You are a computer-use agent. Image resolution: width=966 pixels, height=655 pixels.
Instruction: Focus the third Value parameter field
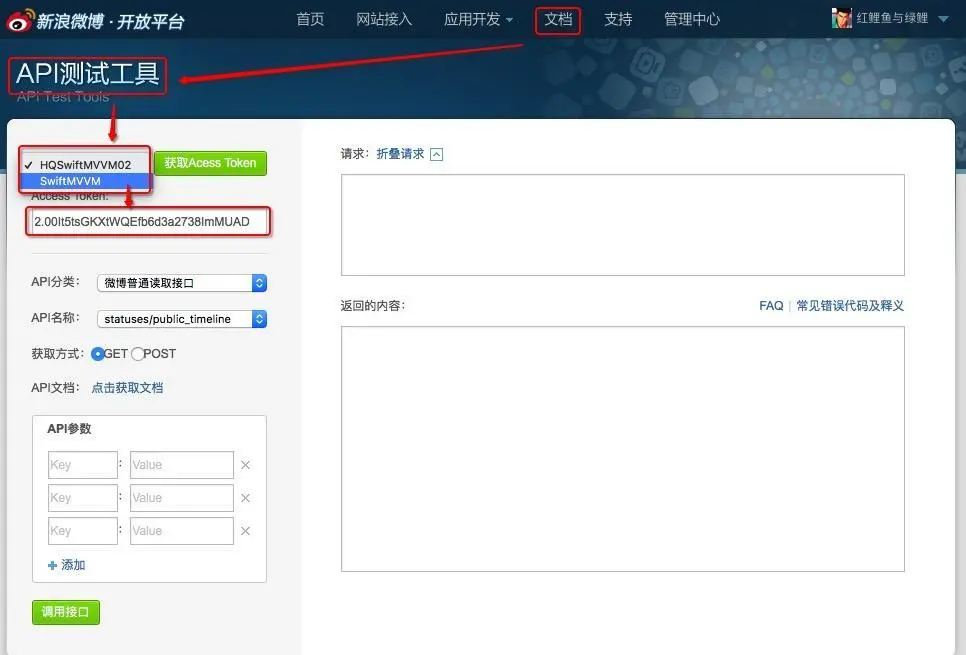(182, 531)
